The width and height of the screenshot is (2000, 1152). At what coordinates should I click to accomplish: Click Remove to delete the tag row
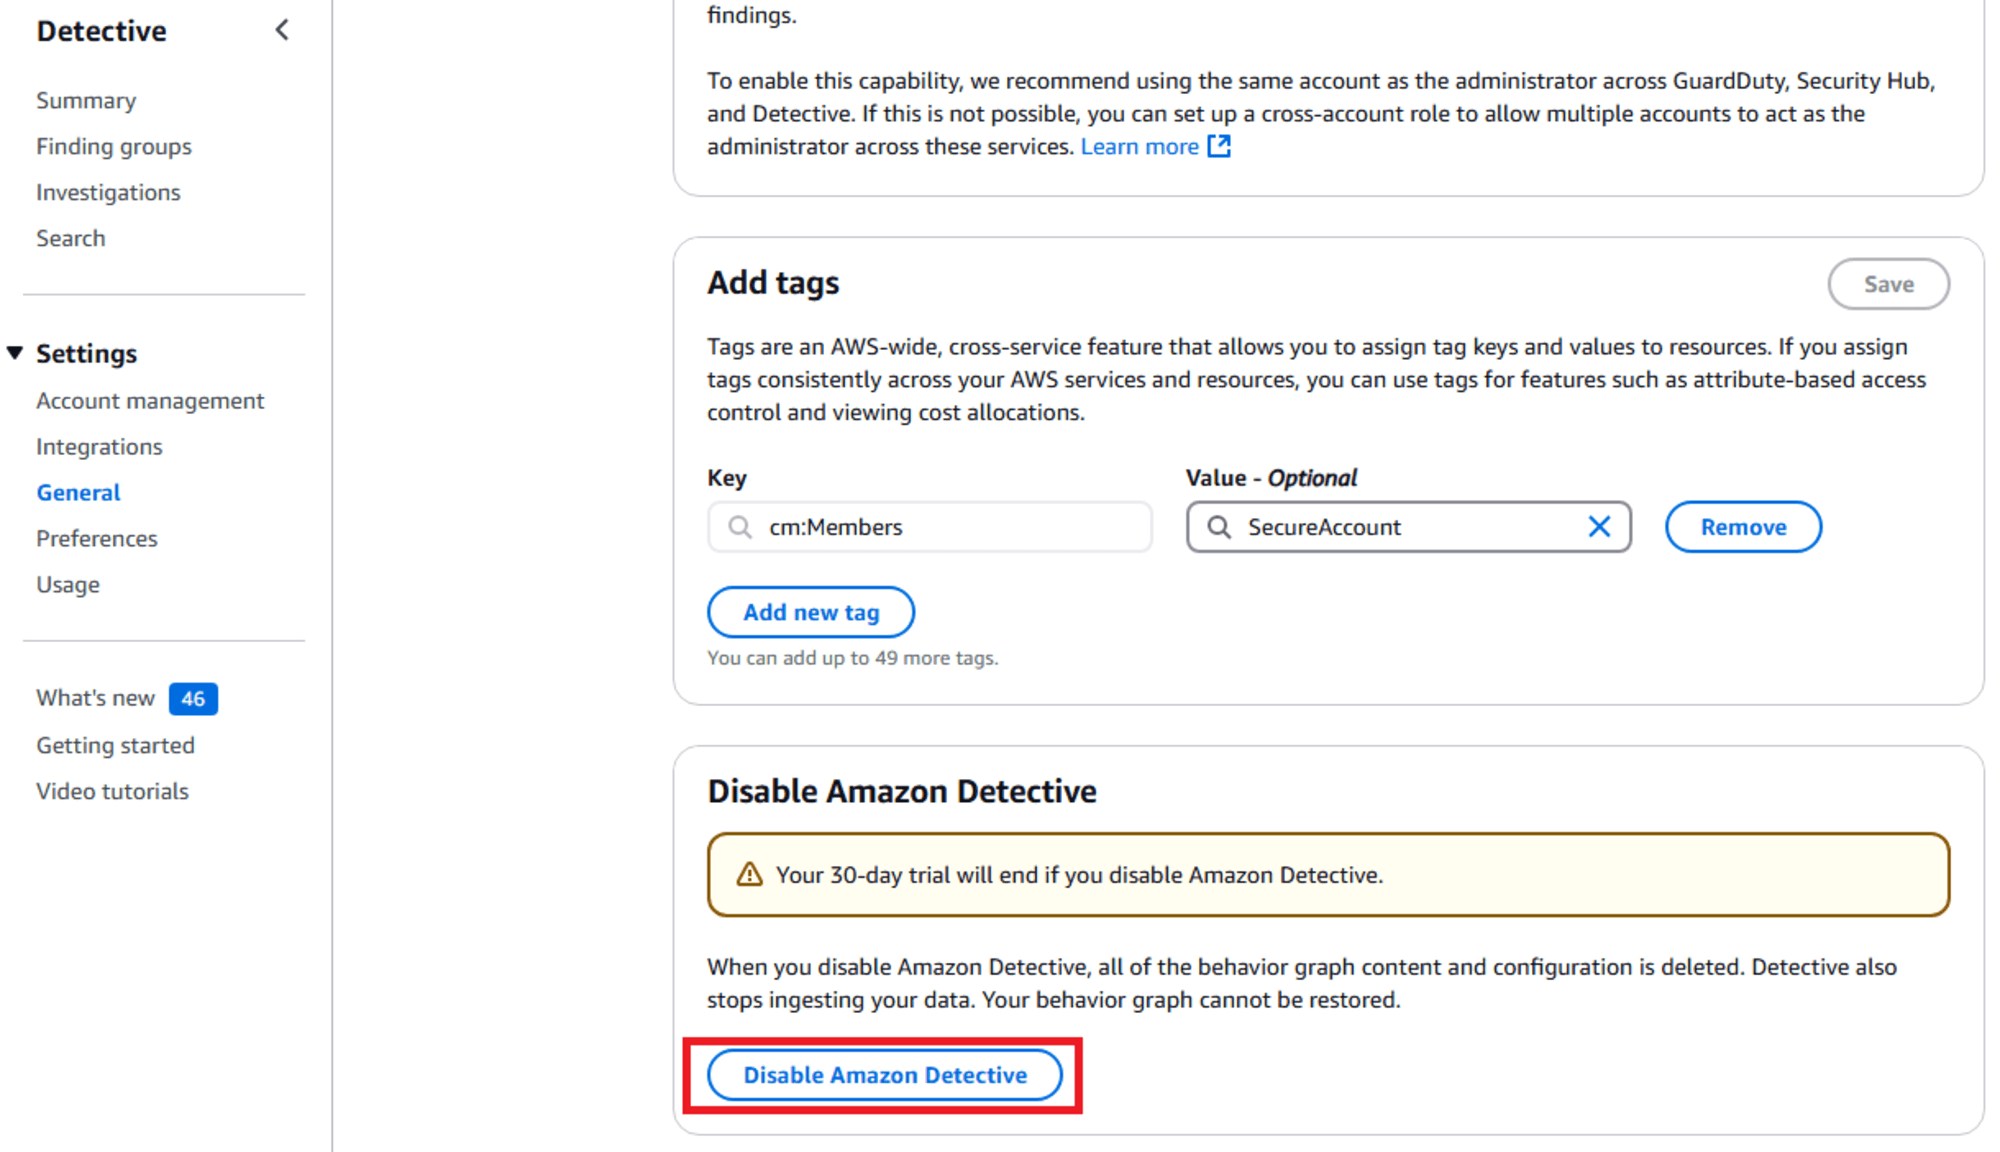[x=1742, y=527]
